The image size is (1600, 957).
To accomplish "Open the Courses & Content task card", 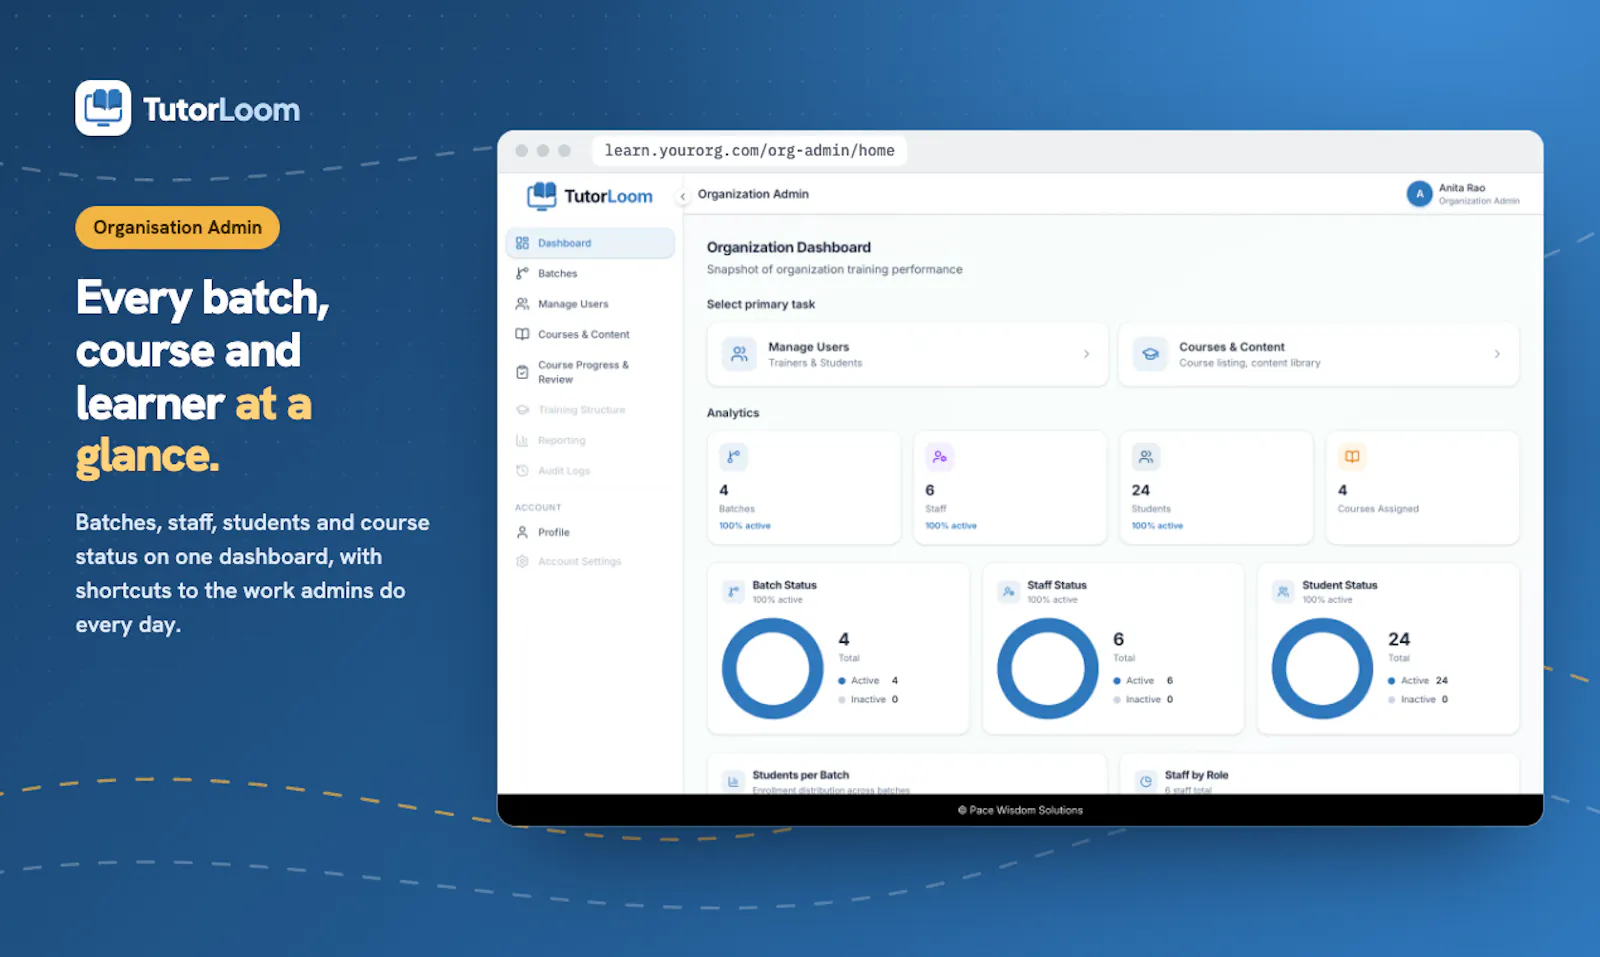I will click(1318, 354).
